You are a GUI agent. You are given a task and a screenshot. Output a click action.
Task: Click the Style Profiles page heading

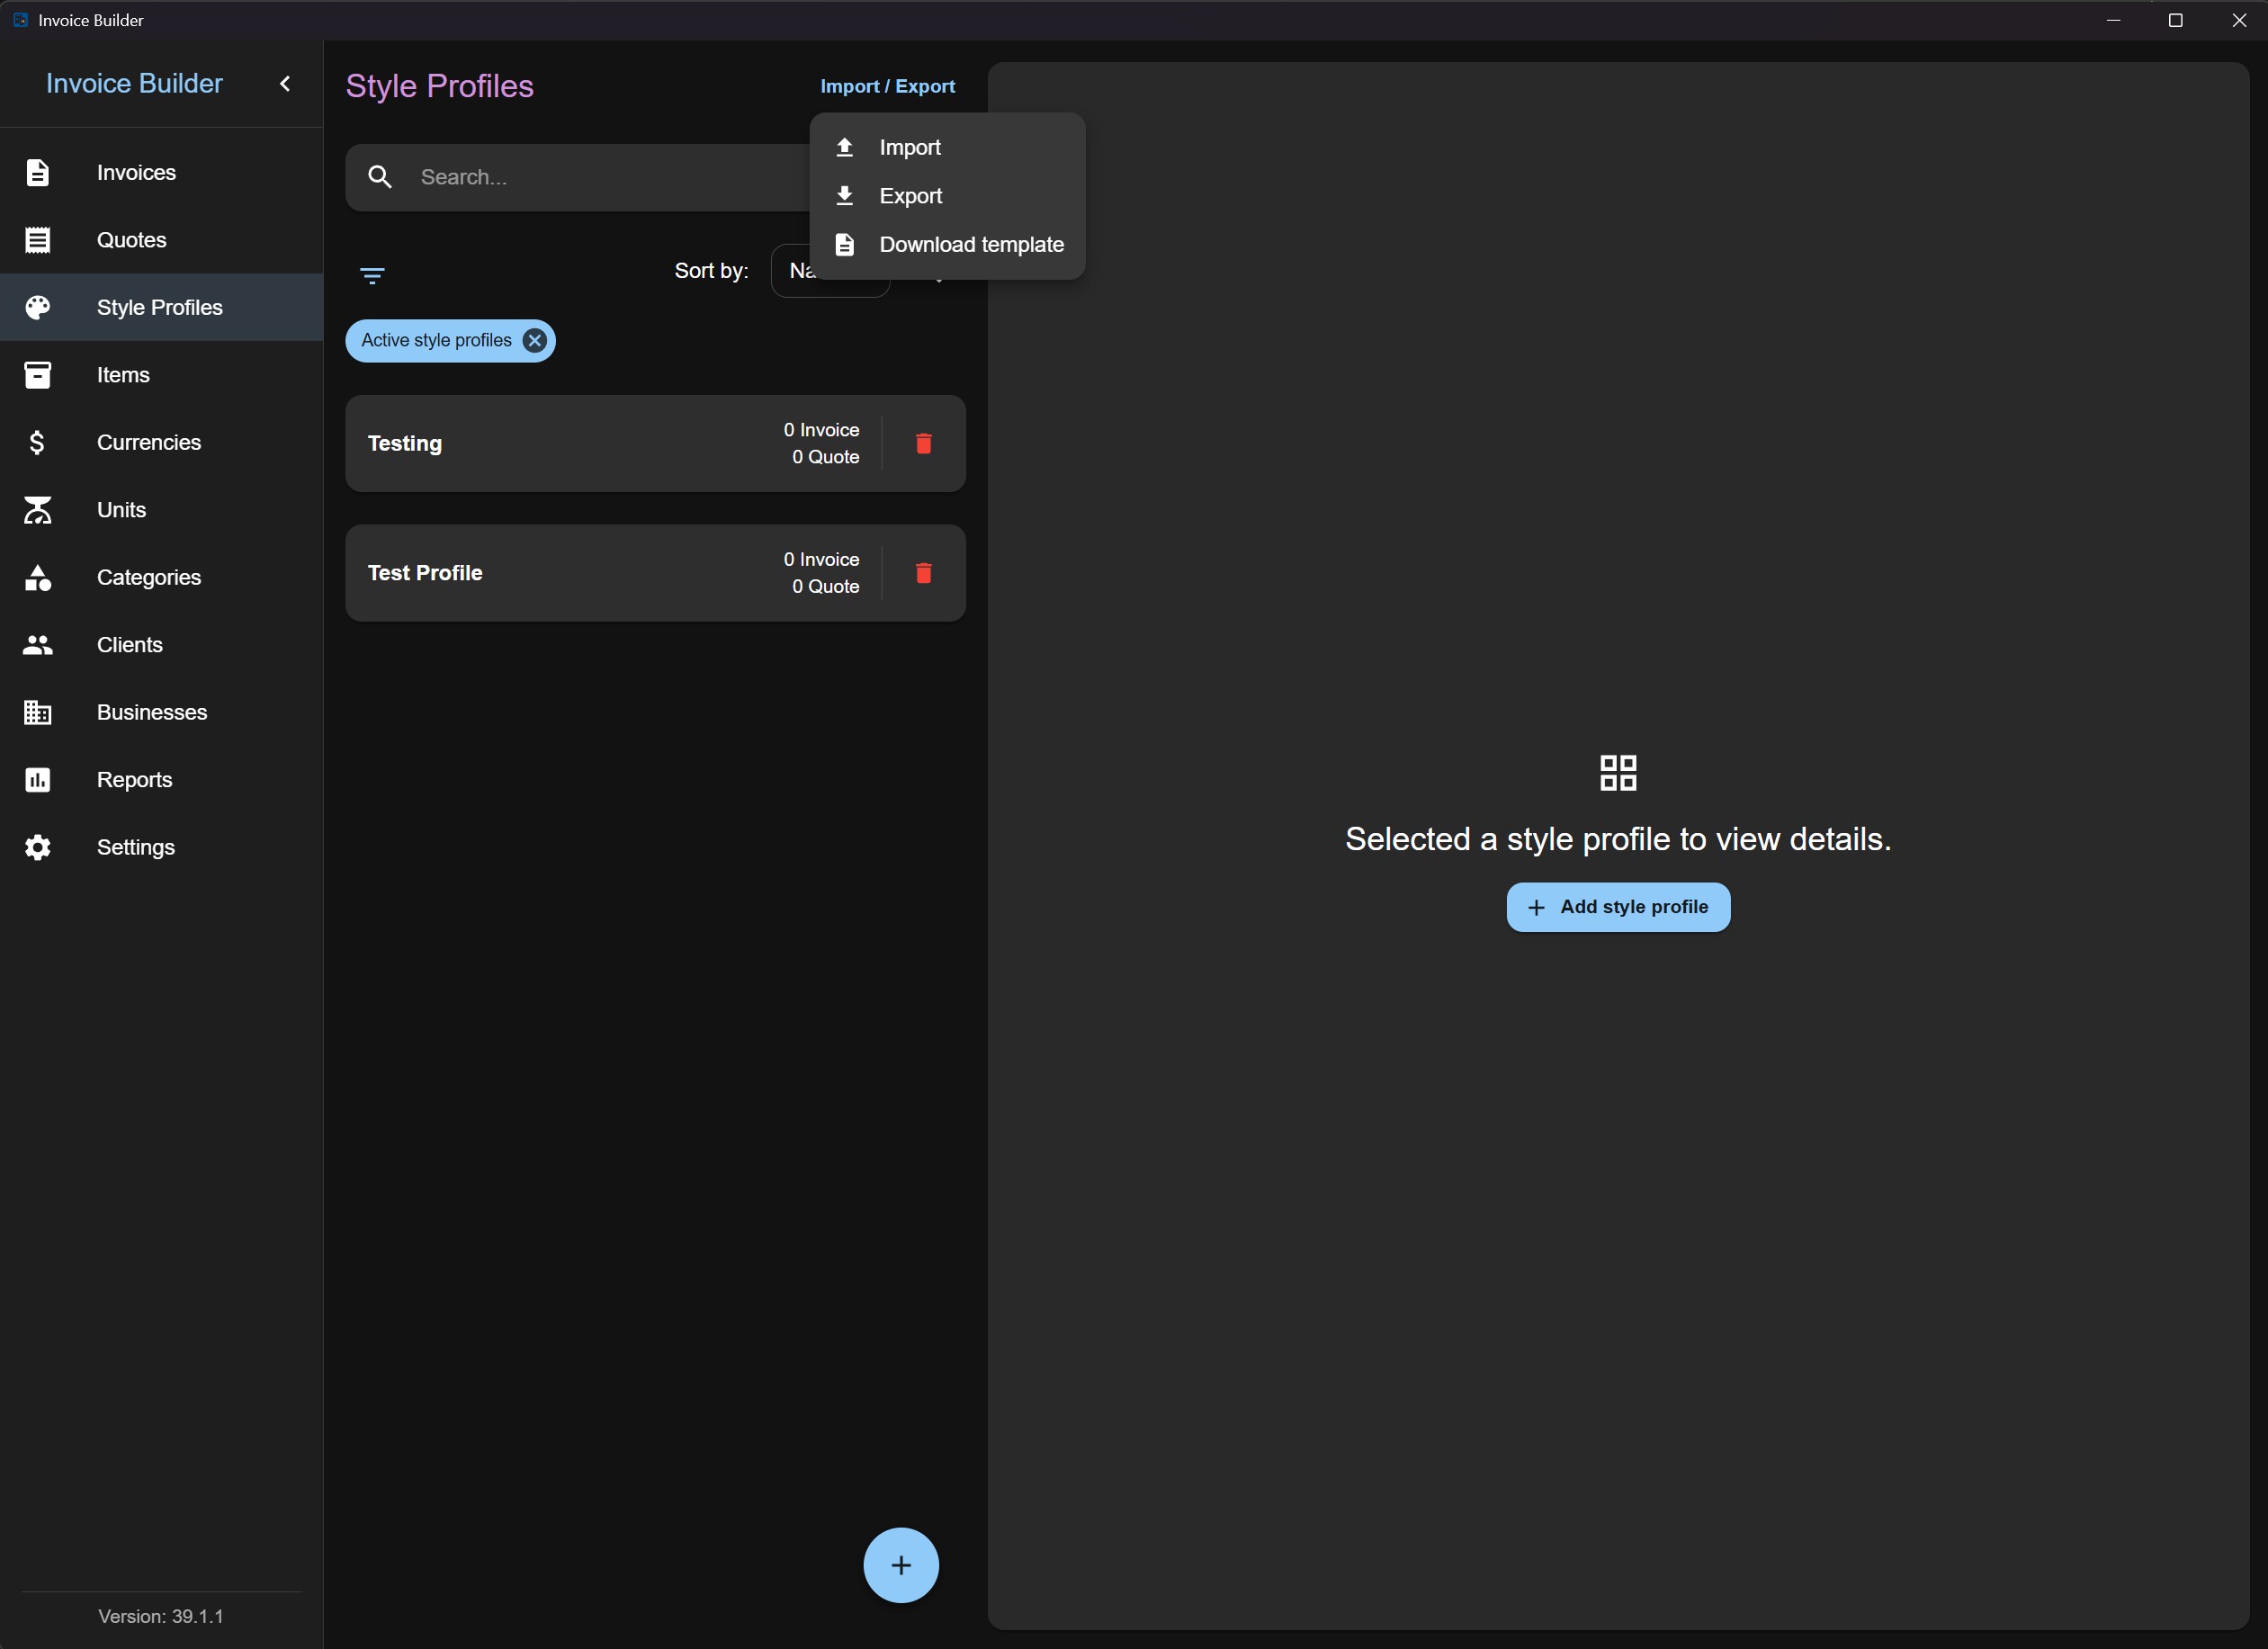coord(440,86)
